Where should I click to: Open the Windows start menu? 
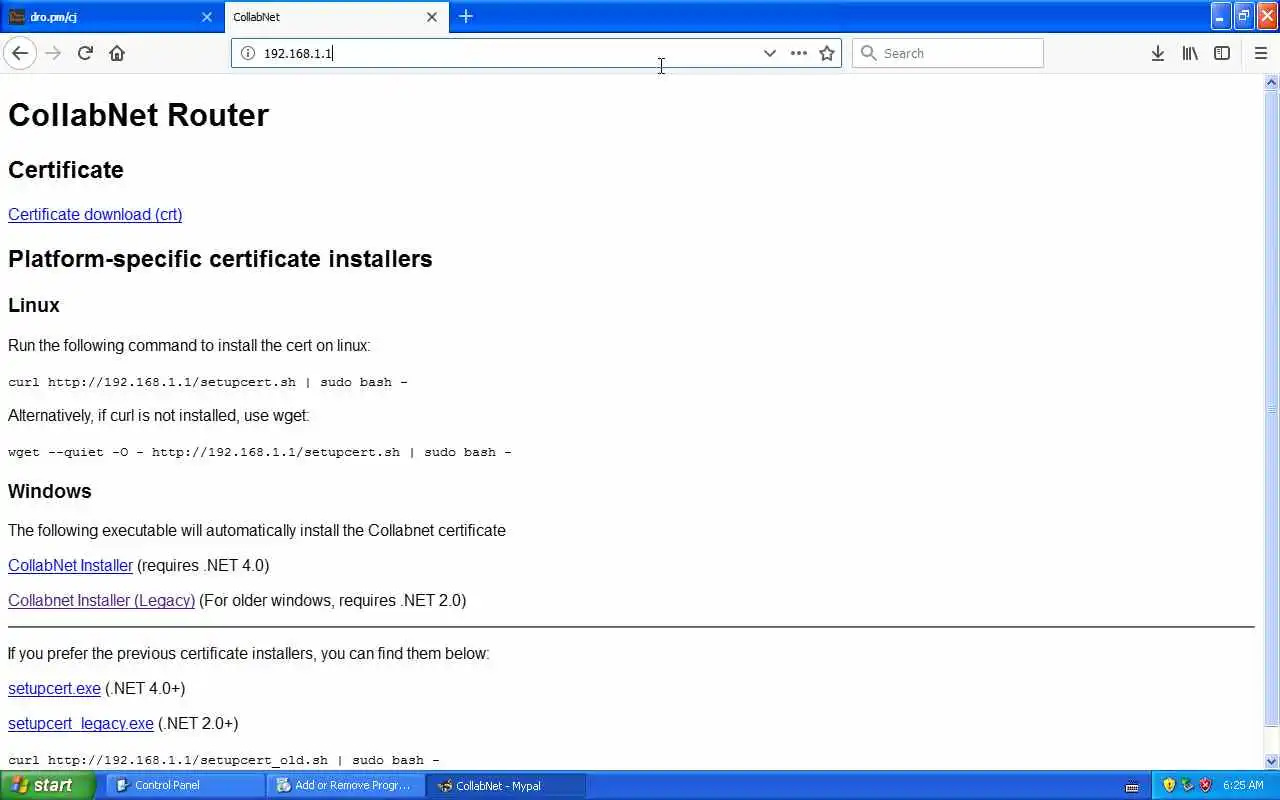click(x=47, y=785)
